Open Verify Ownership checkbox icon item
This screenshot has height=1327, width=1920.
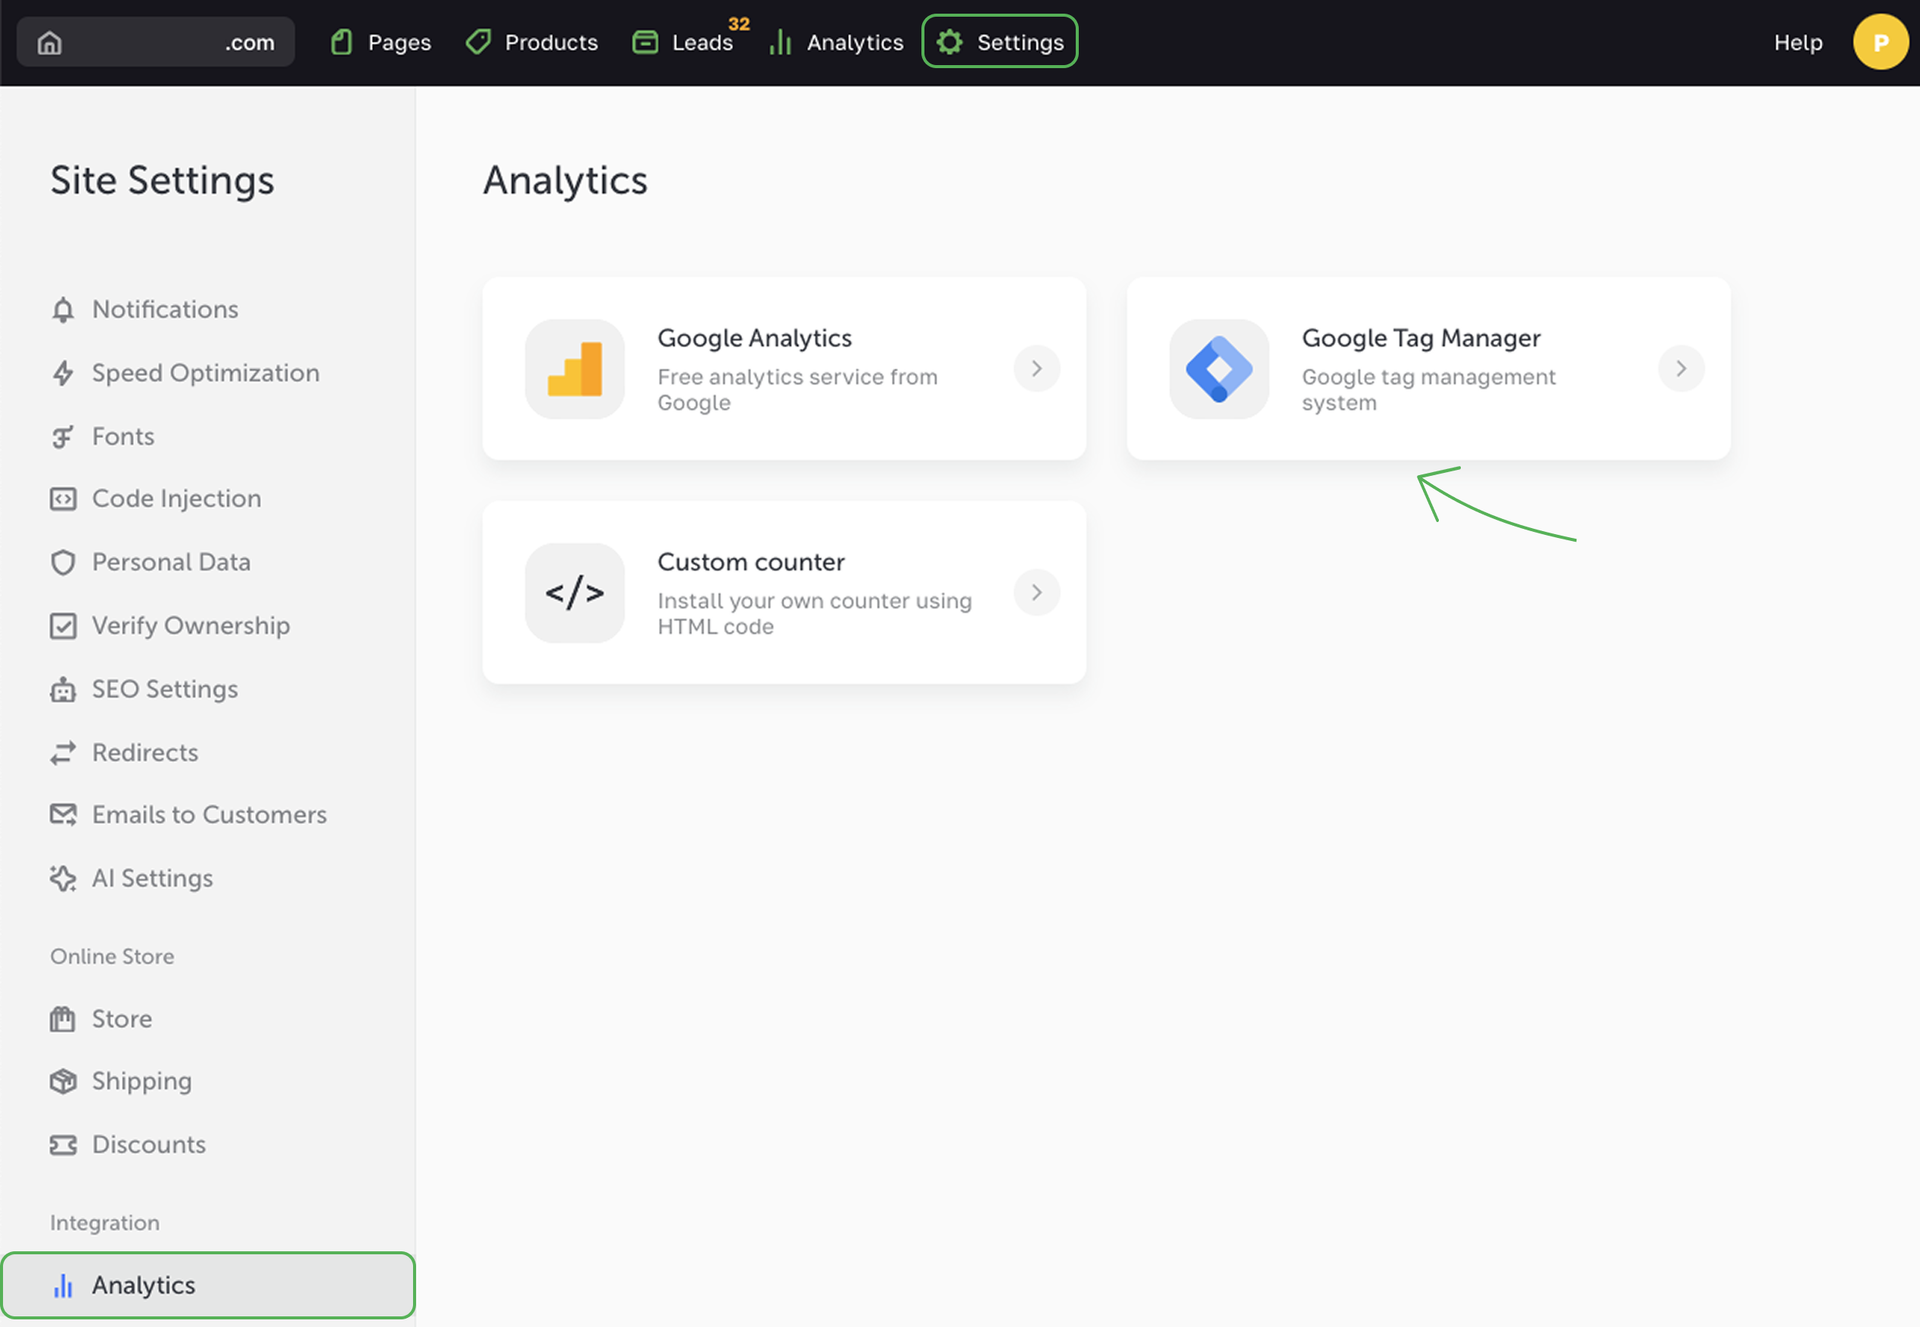[x=63, y=626]
